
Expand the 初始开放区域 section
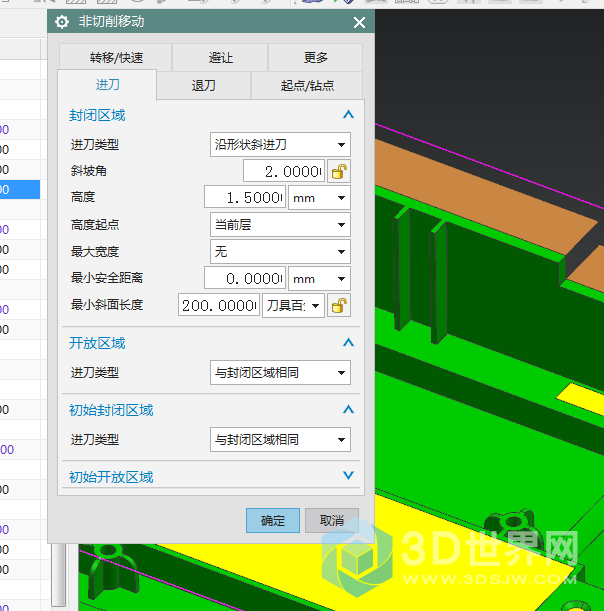pyautogui.click(x=348, y=477)
